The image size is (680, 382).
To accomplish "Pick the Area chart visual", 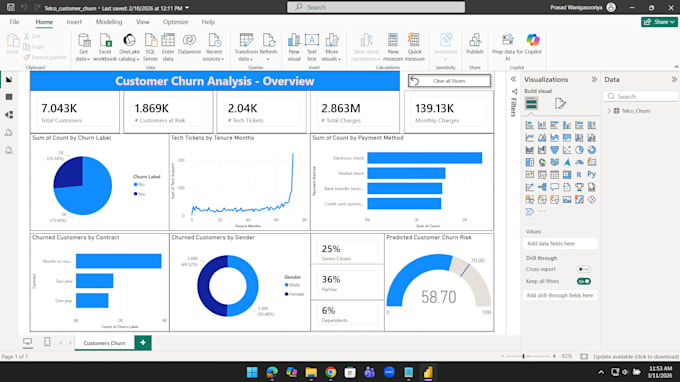I will pos(542,137).
